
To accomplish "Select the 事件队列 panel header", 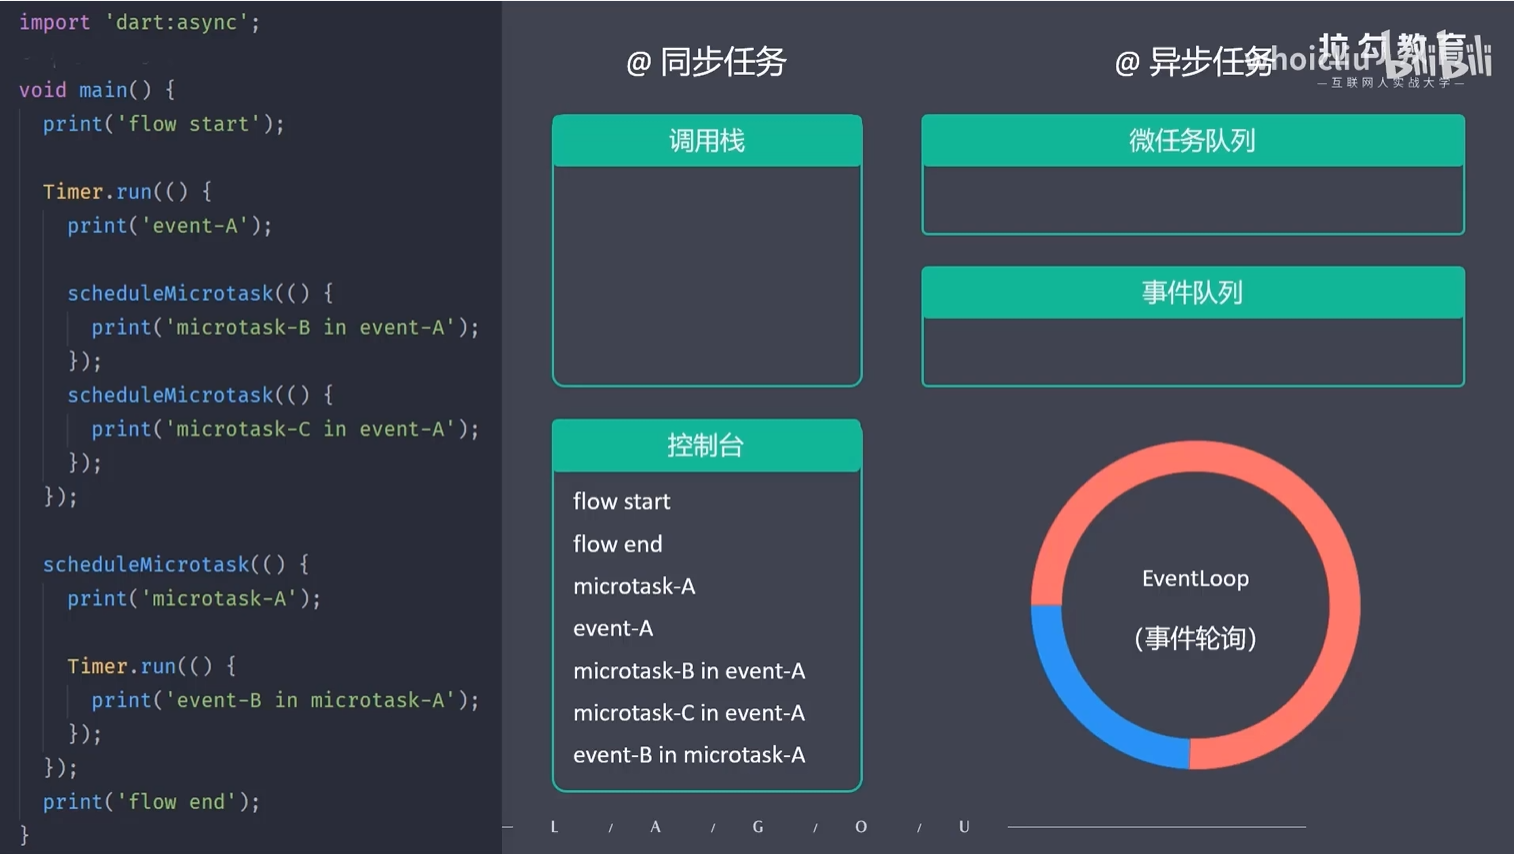I will tap(1192, 293).
